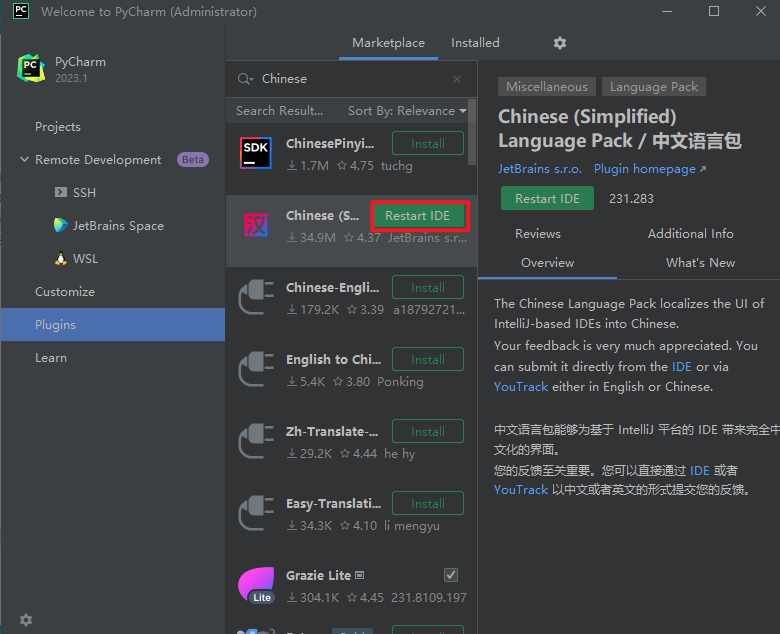Screen dimensions: 780x634
Task: Uncheck the Grazie Lite enabled checkbox
Action: tap(451, 575)
